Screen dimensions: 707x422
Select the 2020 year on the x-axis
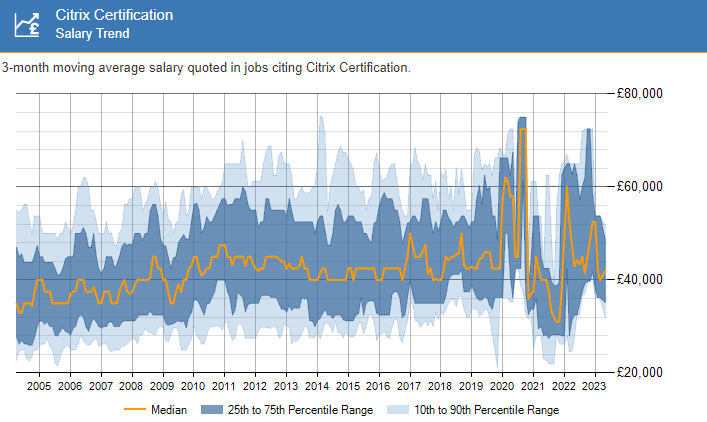click(x=501, y=386)
